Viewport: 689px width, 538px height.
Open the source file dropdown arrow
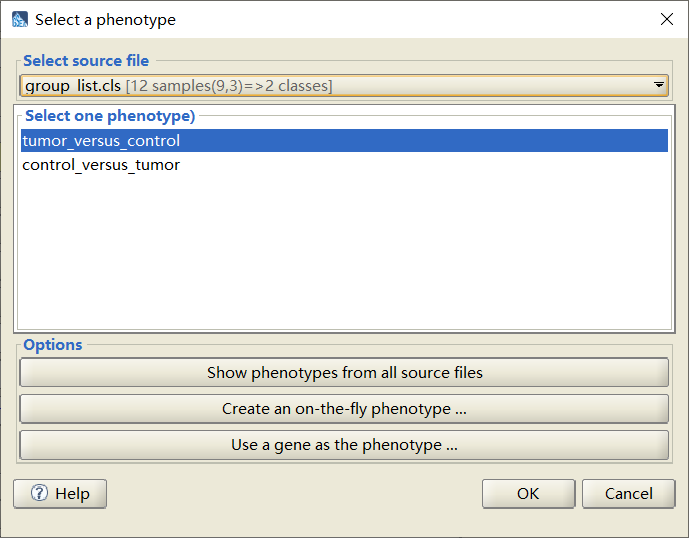point(658,85)
